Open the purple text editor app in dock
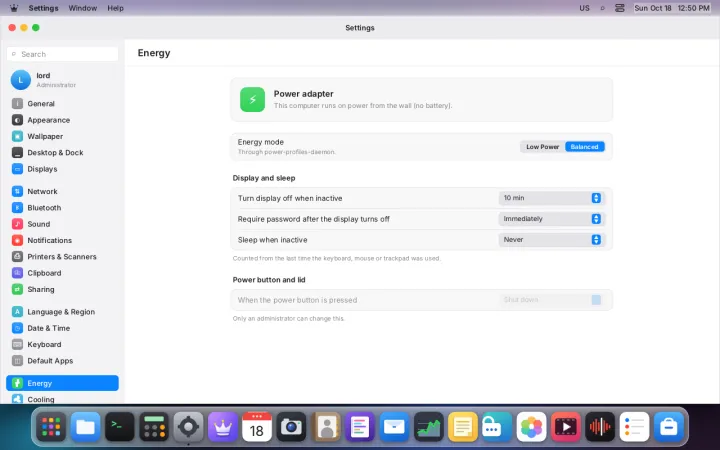 pyautogui.click(x=360, y=427)
